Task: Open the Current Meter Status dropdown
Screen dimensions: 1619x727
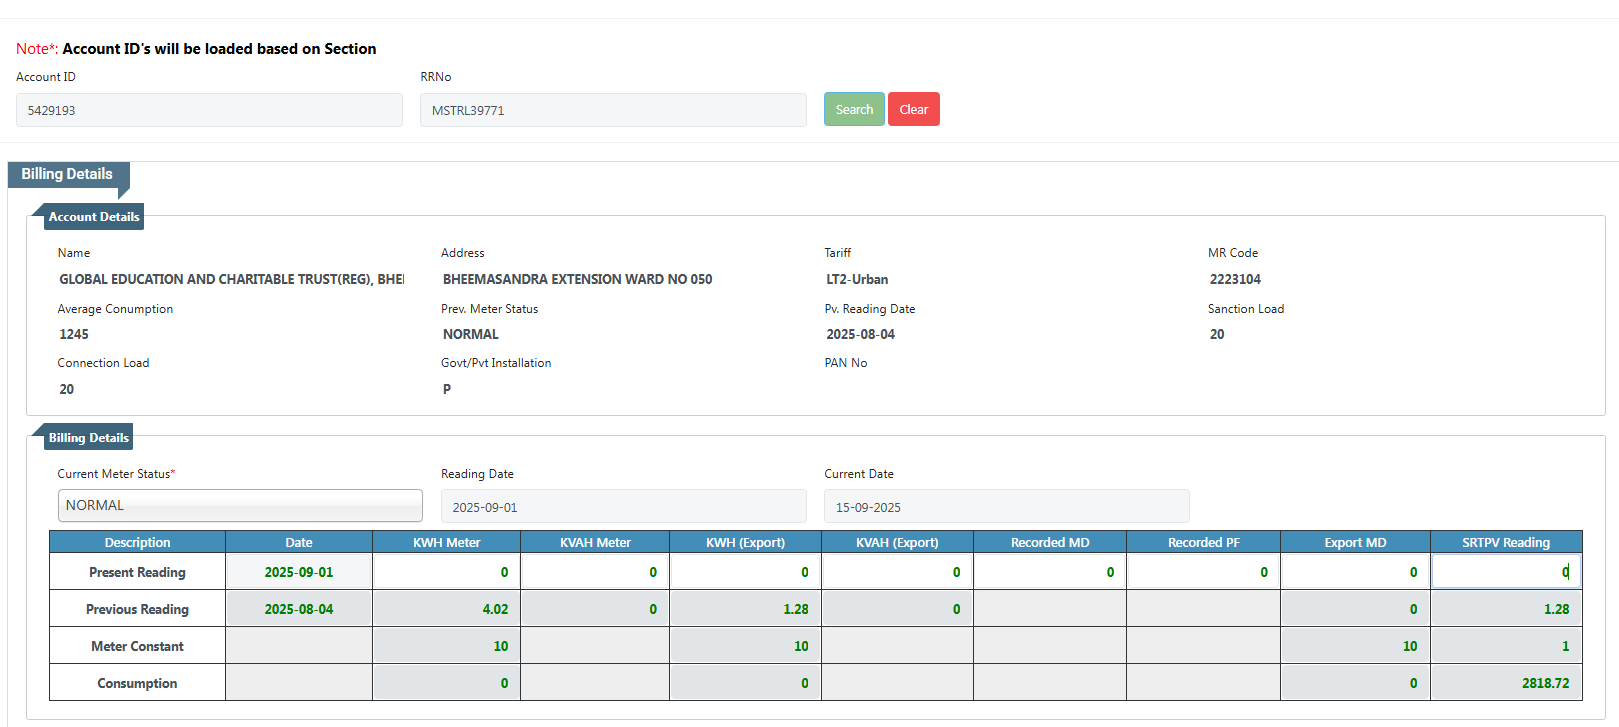Action: 240,506
